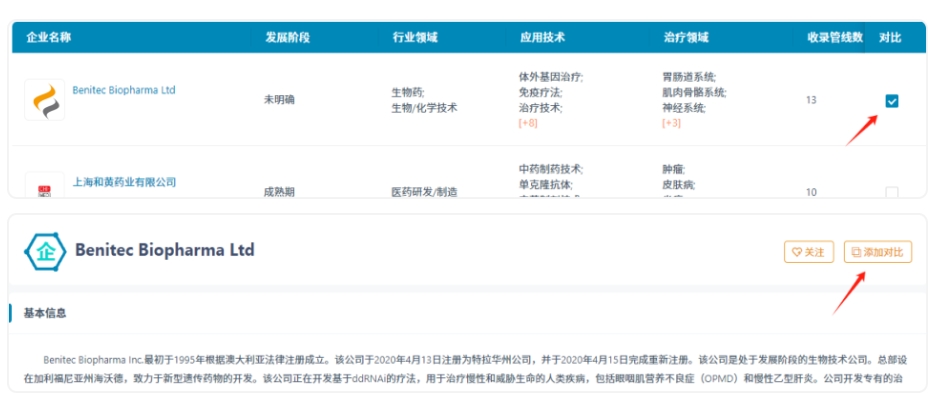Click the 关注 follow button
Viewport: 939px width, 400px height.
click(x=809, y=252)
